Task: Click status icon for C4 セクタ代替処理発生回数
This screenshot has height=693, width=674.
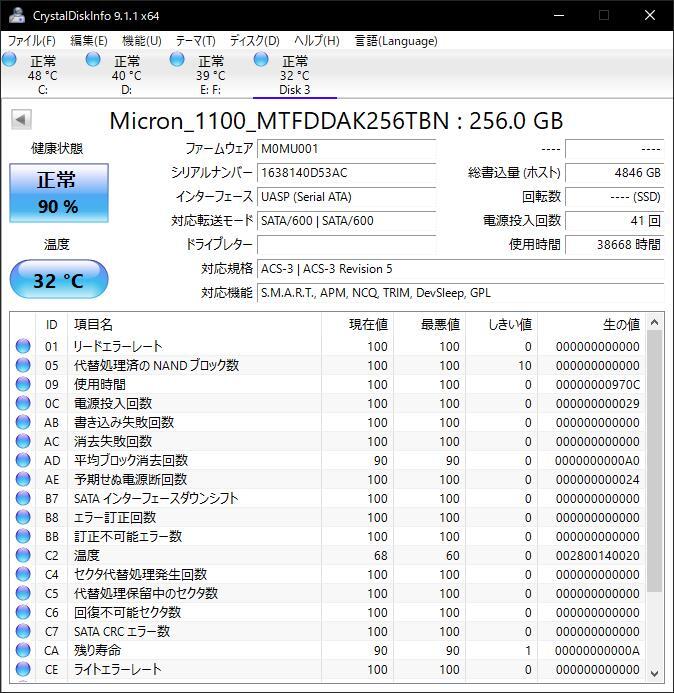Action: click(x=23, y=574)
